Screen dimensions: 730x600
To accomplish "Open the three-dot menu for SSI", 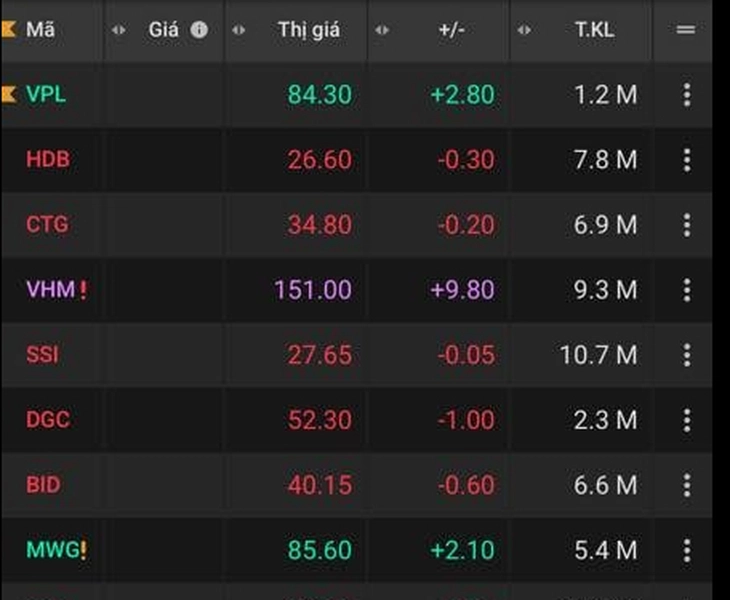I will (x=686, y=355).
